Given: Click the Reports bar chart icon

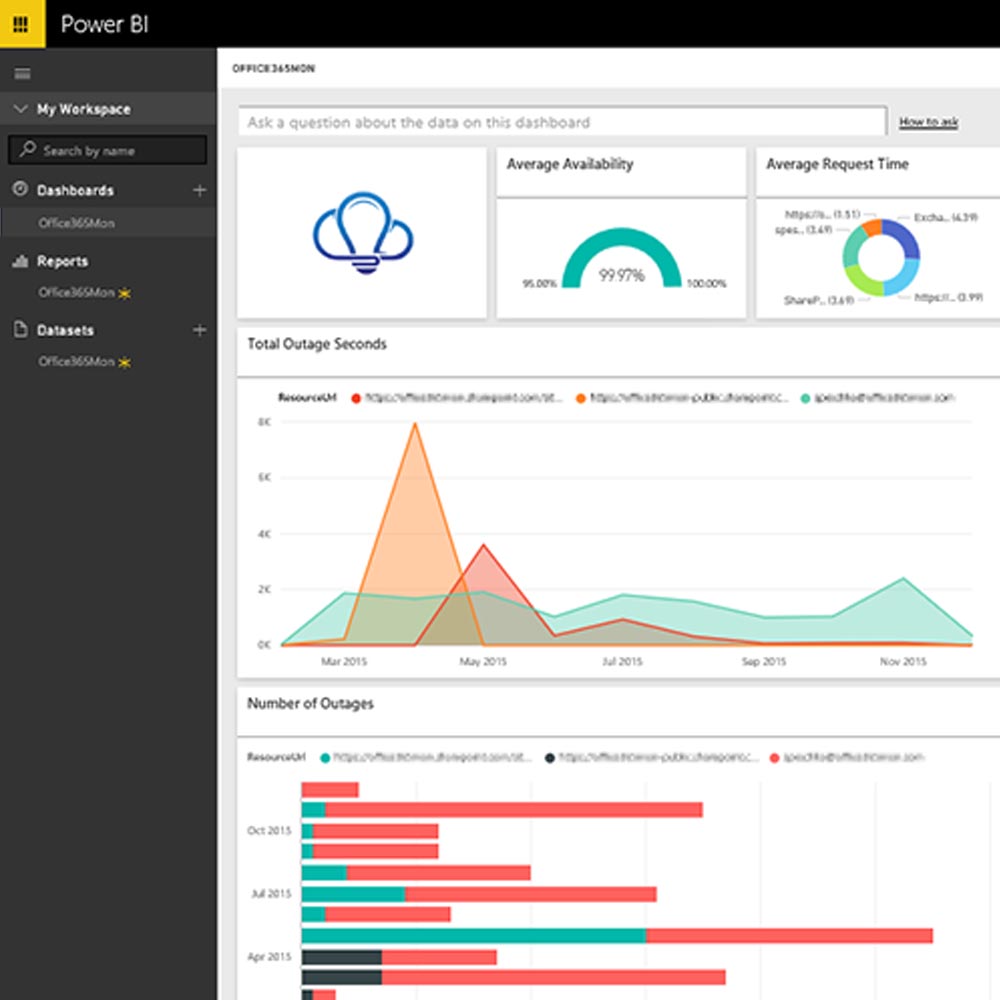Looking at the screenshot, I should pyautogui.click(x=20, y=260).
